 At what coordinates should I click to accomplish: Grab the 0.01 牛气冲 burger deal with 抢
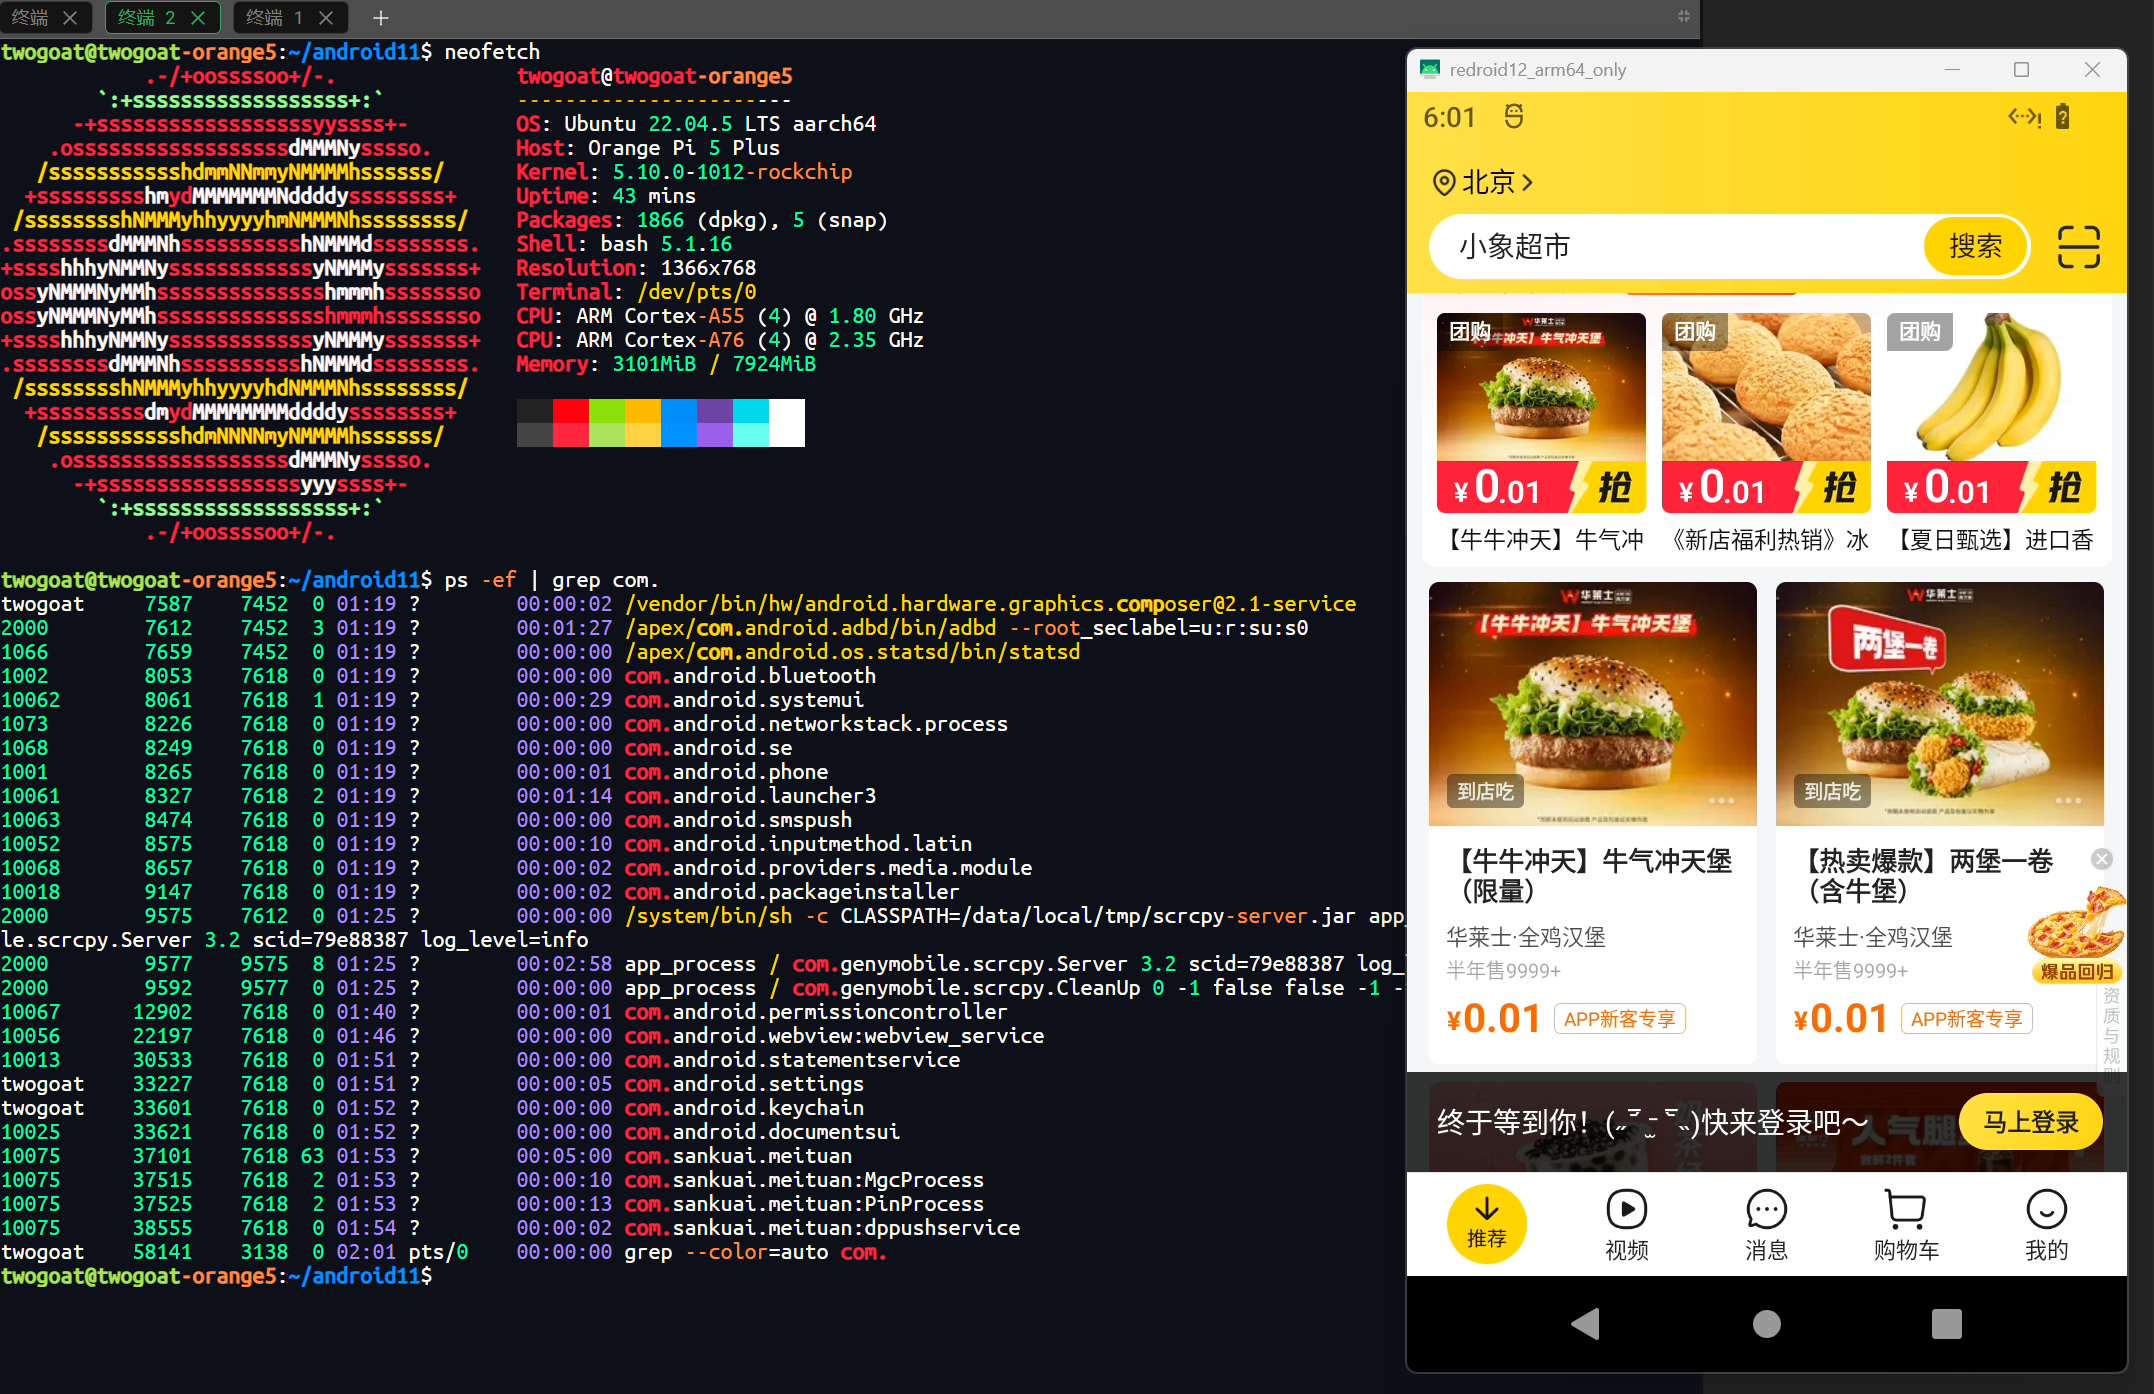1613,488
